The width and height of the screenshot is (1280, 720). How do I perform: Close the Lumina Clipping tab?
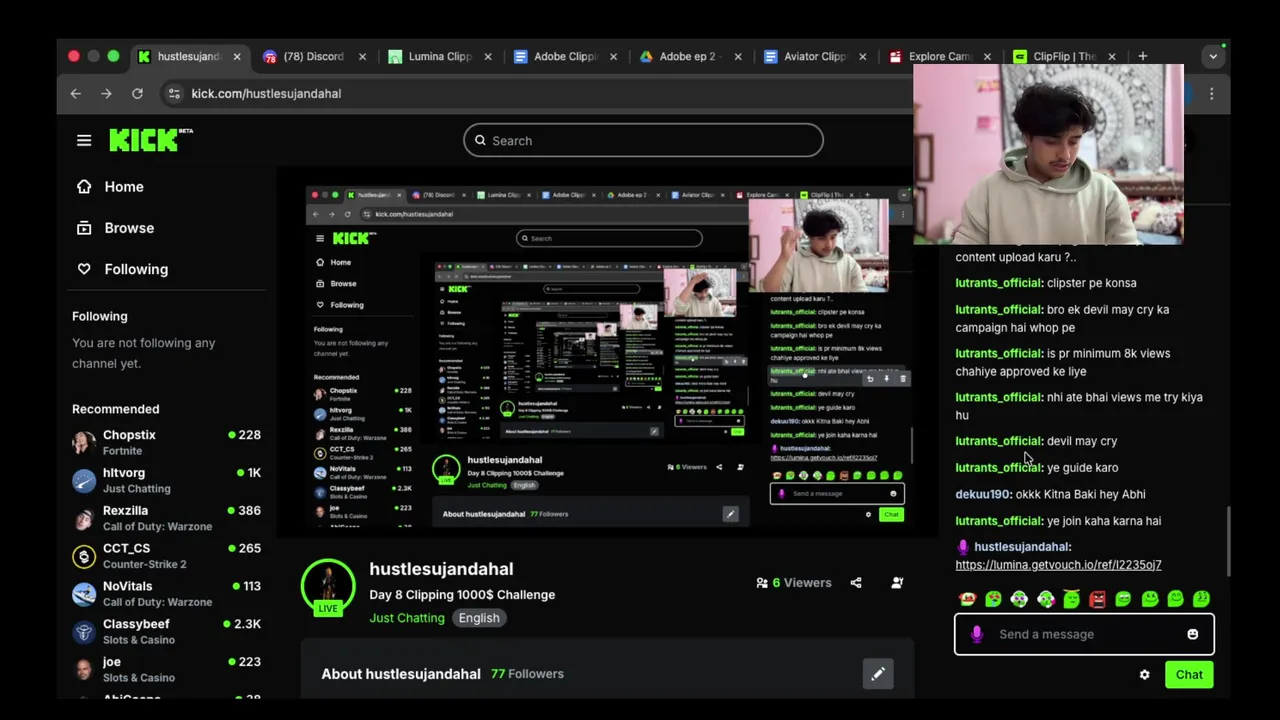pyautogui.click(x=488, y=56)
